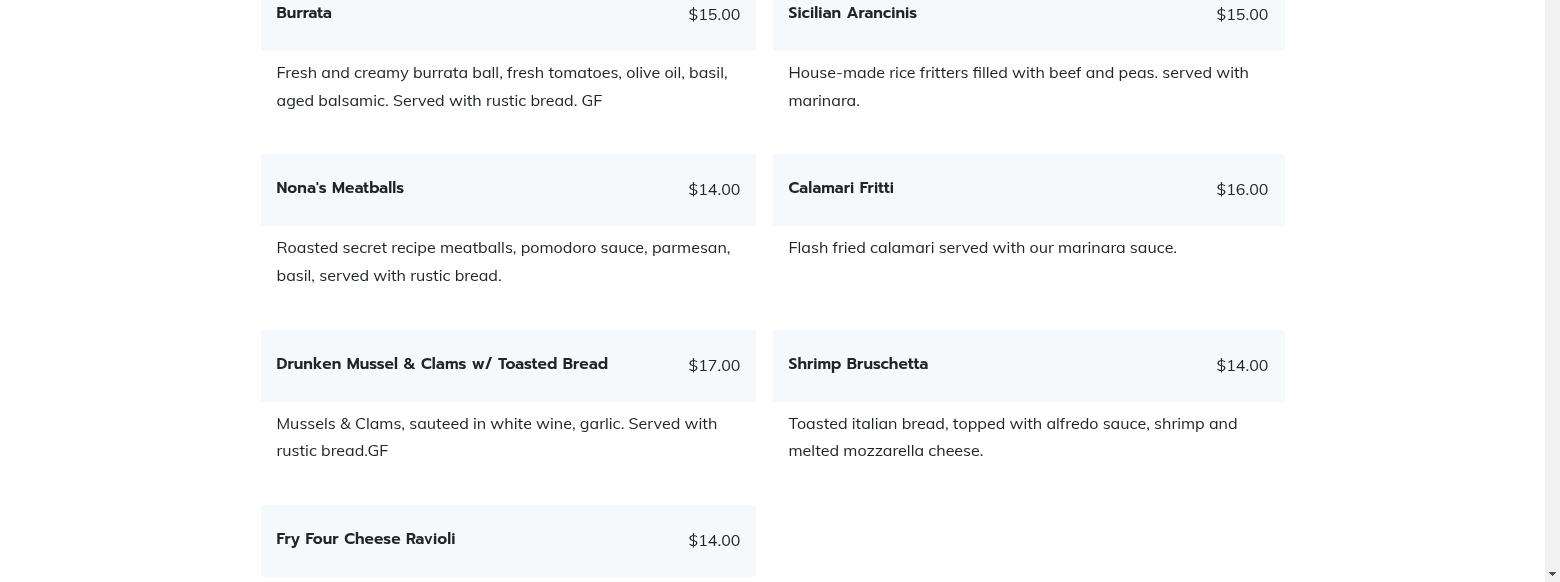Viewport: 1560px width, 582px height.
Task: Select the Calamari Fritti item heading
Action: [x=841, y=188]
